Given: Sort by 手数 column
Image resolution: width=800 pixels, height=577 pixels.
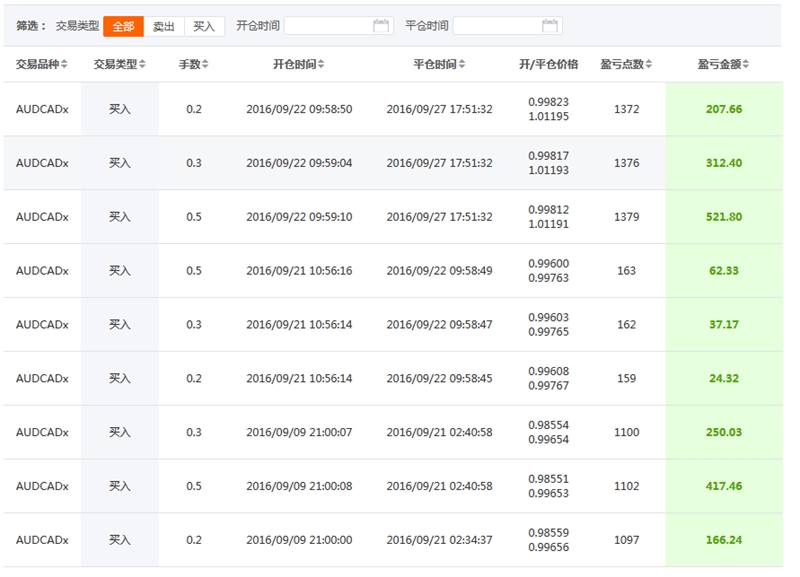Looking at the screenshot, I should tap(193, 64).
